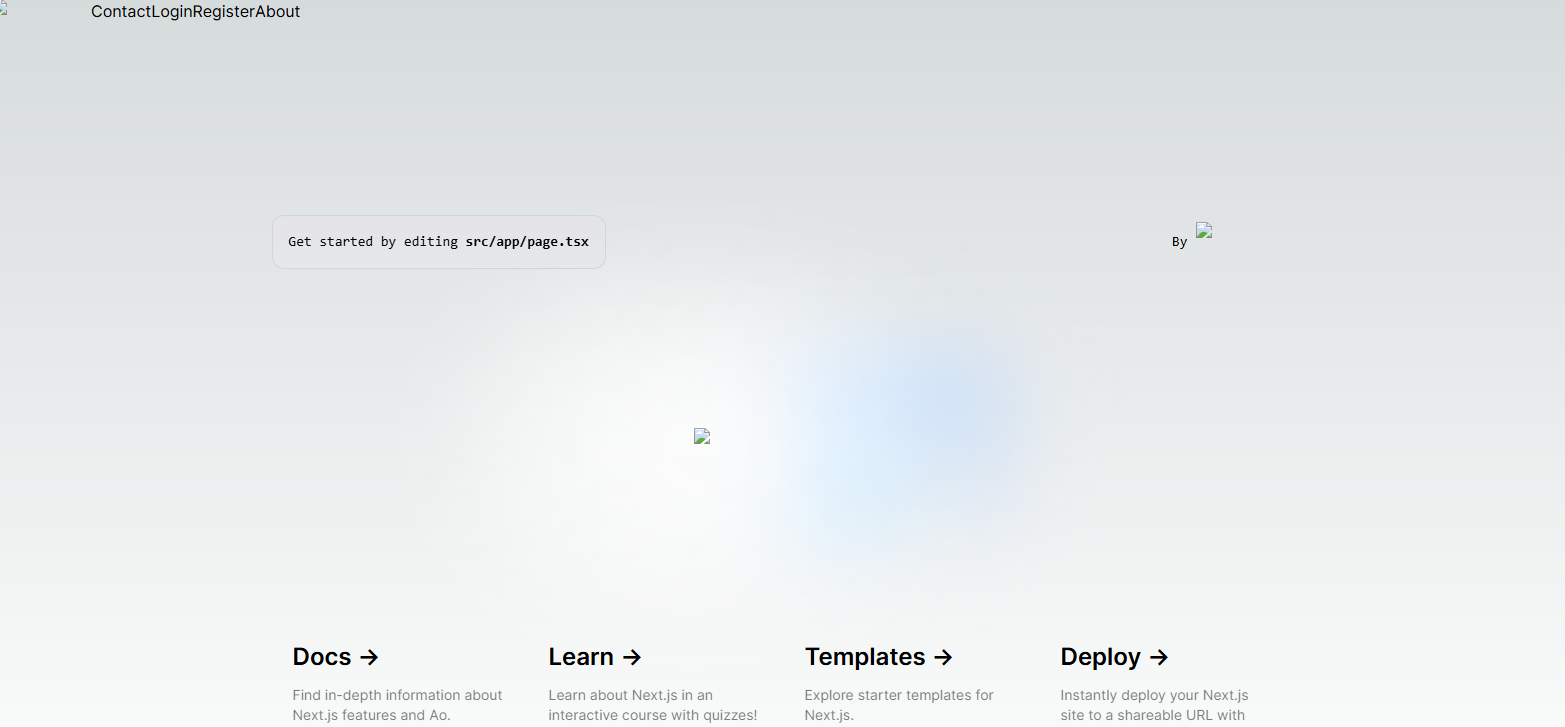Click the arrow next to Deploy
The width and height of the screenshot is (1565, 727).
click(x=1159, y=657)
